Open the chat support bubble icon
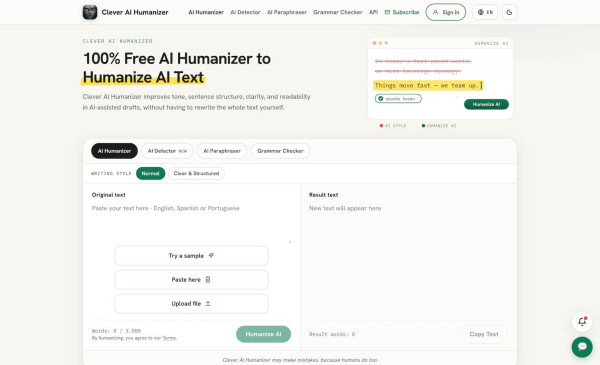 (x=582, y=347)
